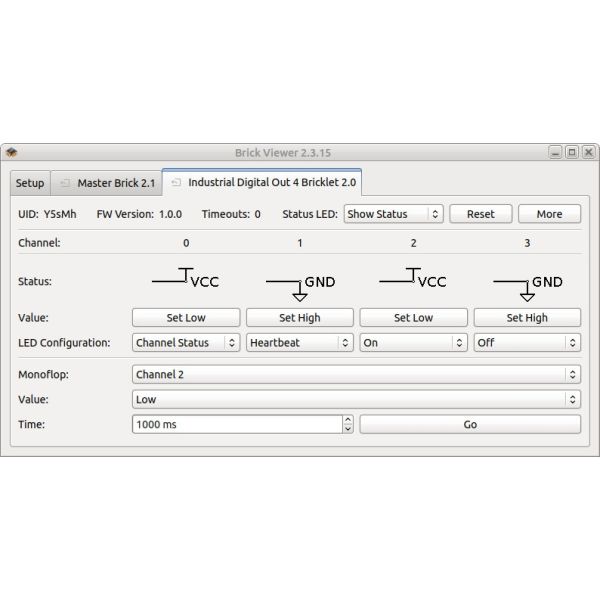This screenshot has height=600, width=600.
Task: Click the Reset button
Action: tap(481, 214)
